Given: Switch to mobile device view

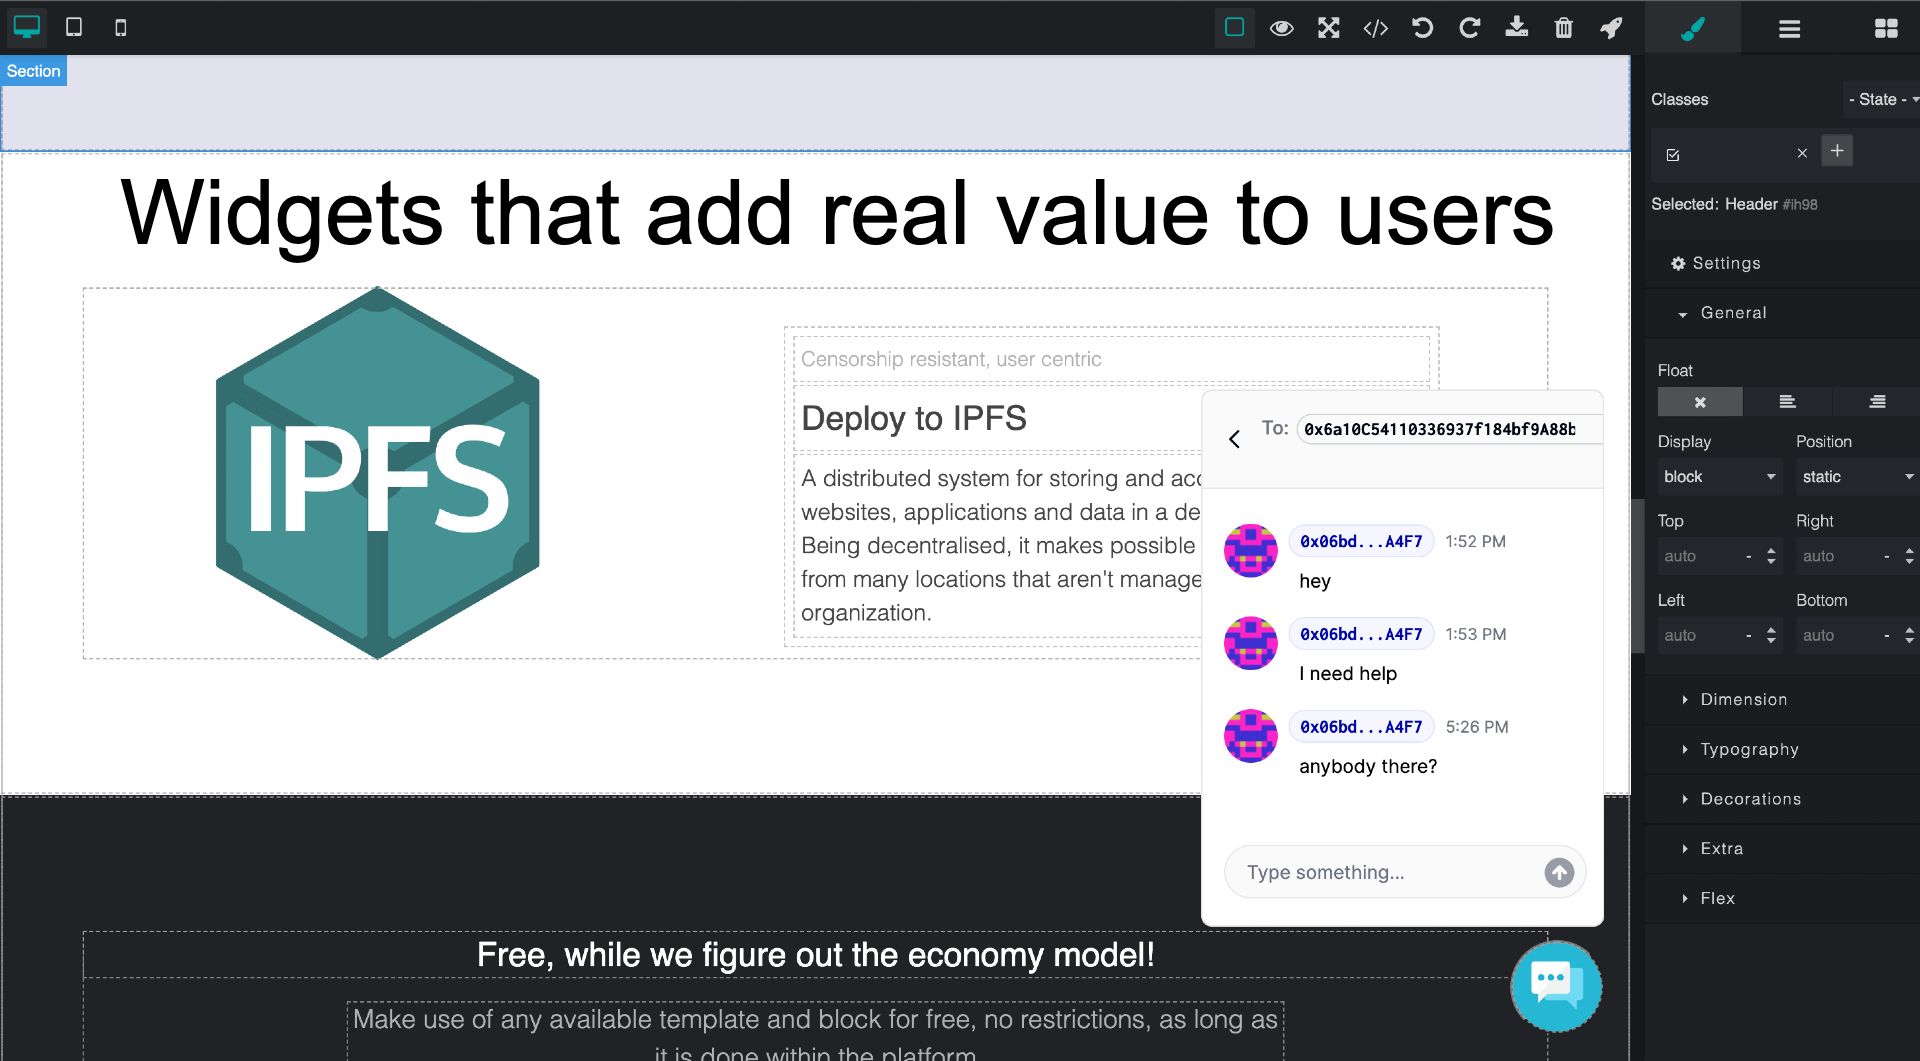Looking at the screenshot, I should [x=121, y=27].
